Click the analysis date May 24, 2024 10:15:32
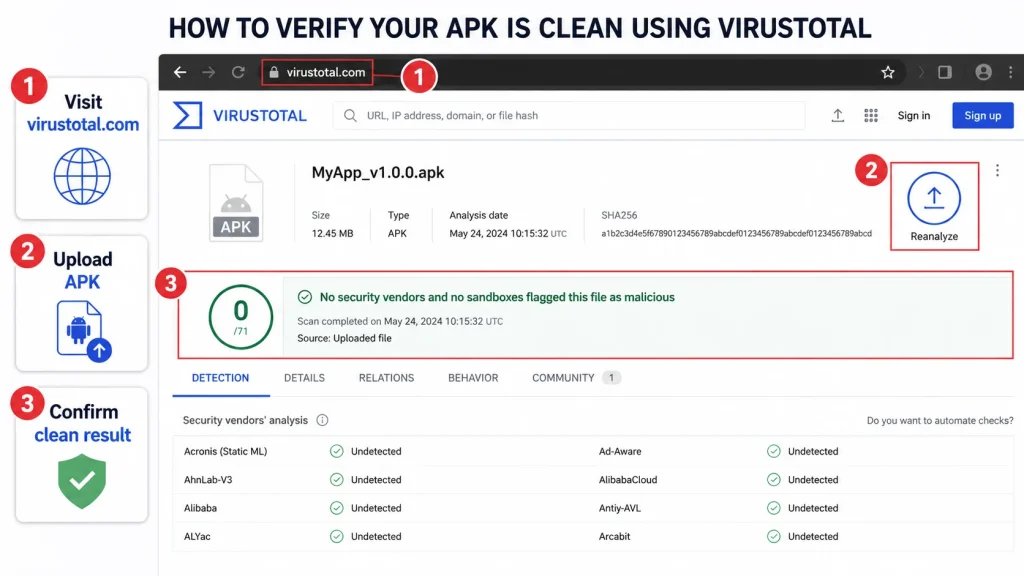The width and height of the screenshot is (1024, 576). [x=499, y=233]
